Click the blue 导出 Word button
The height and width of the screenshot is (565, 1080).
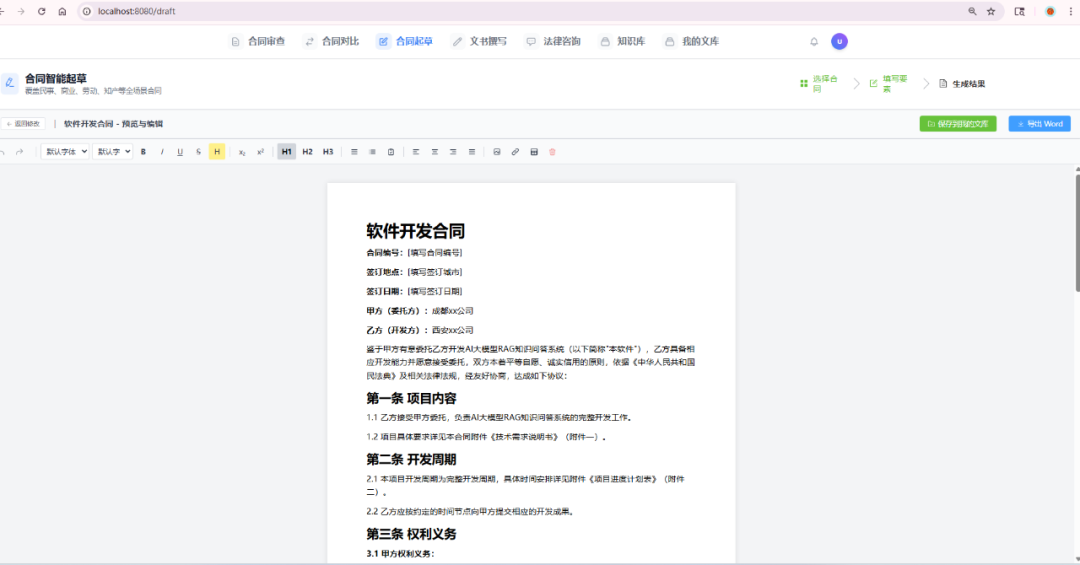pos(1039,124)
